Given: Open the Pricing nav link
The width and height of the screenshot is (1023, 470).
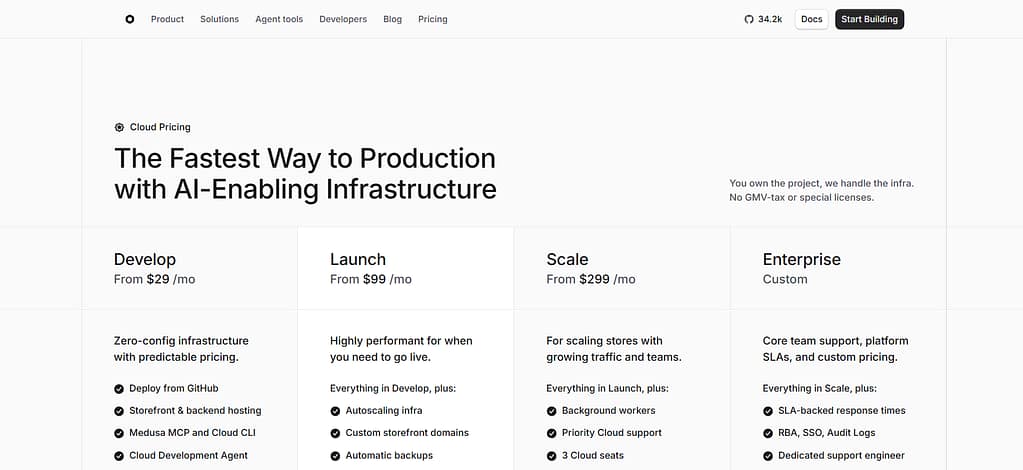Looking at the screenshot, I should click(433, 20).
